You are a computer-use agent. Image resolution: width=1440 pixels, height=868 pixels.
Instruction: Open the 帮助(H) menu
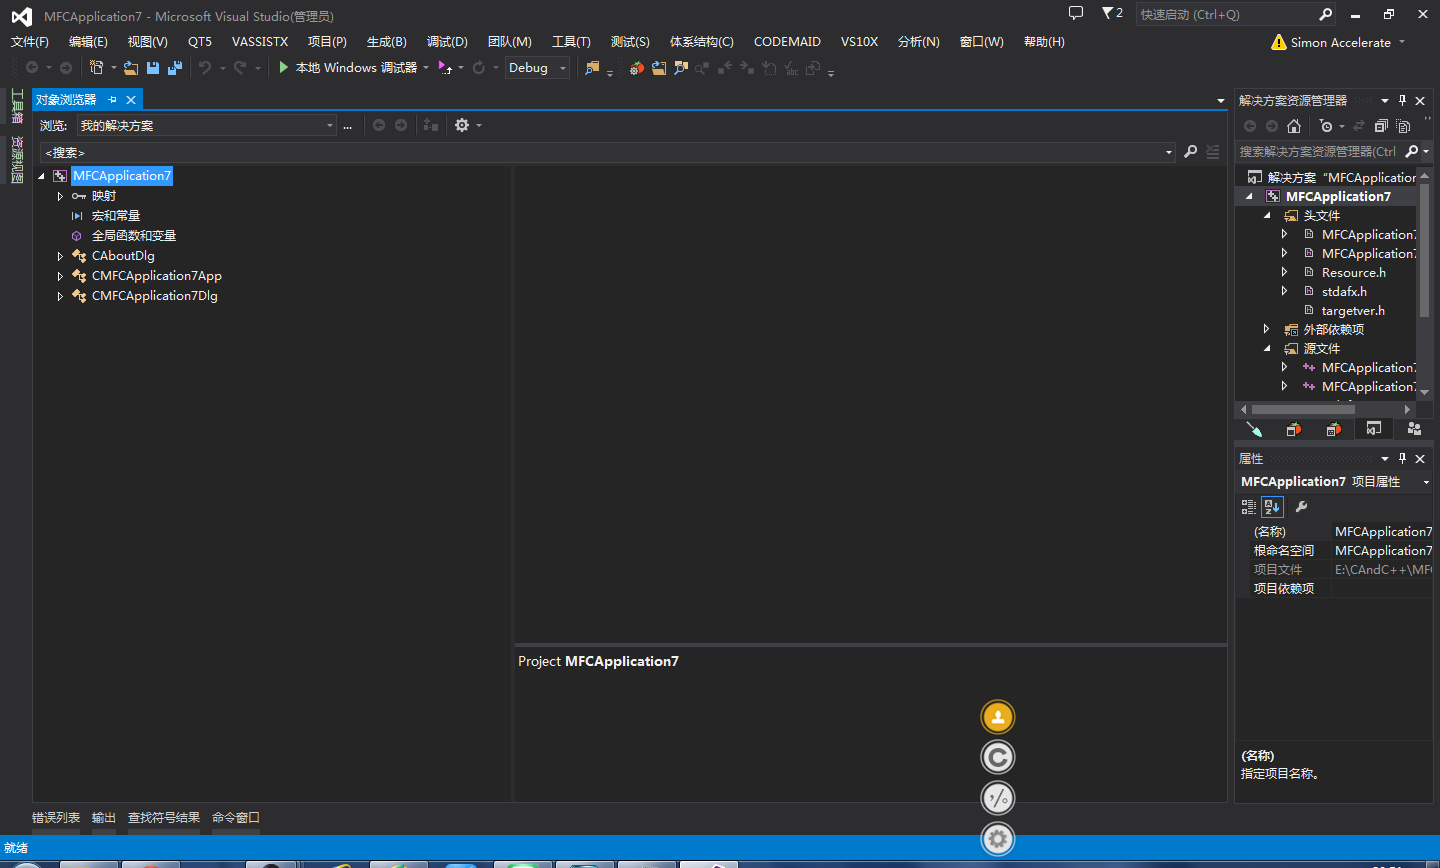click(1044, 42)
